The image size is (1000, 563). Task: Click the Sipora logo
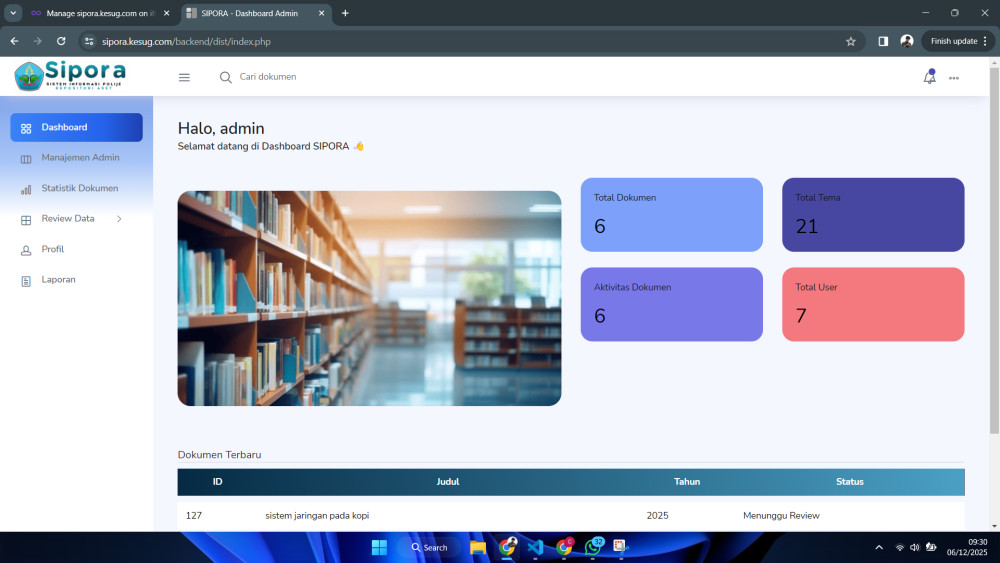coord(70,76)
